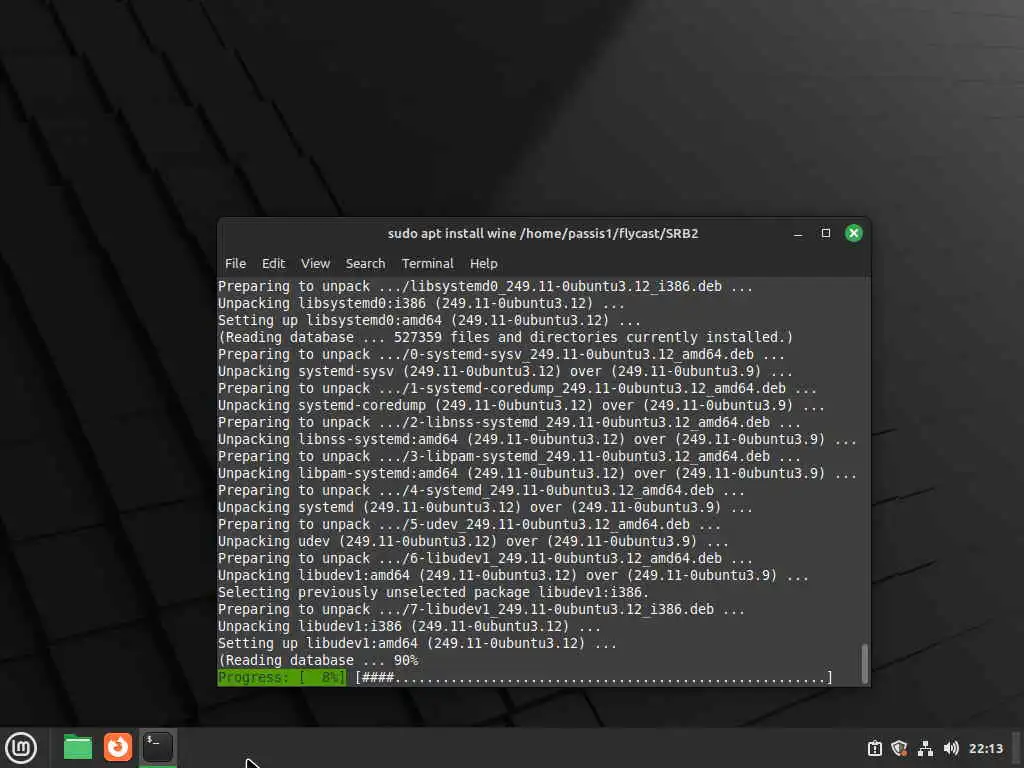This screenshot has width=1024, height=768.
Task: Minimize the terminal window
Action: click(x=798, y=234)
